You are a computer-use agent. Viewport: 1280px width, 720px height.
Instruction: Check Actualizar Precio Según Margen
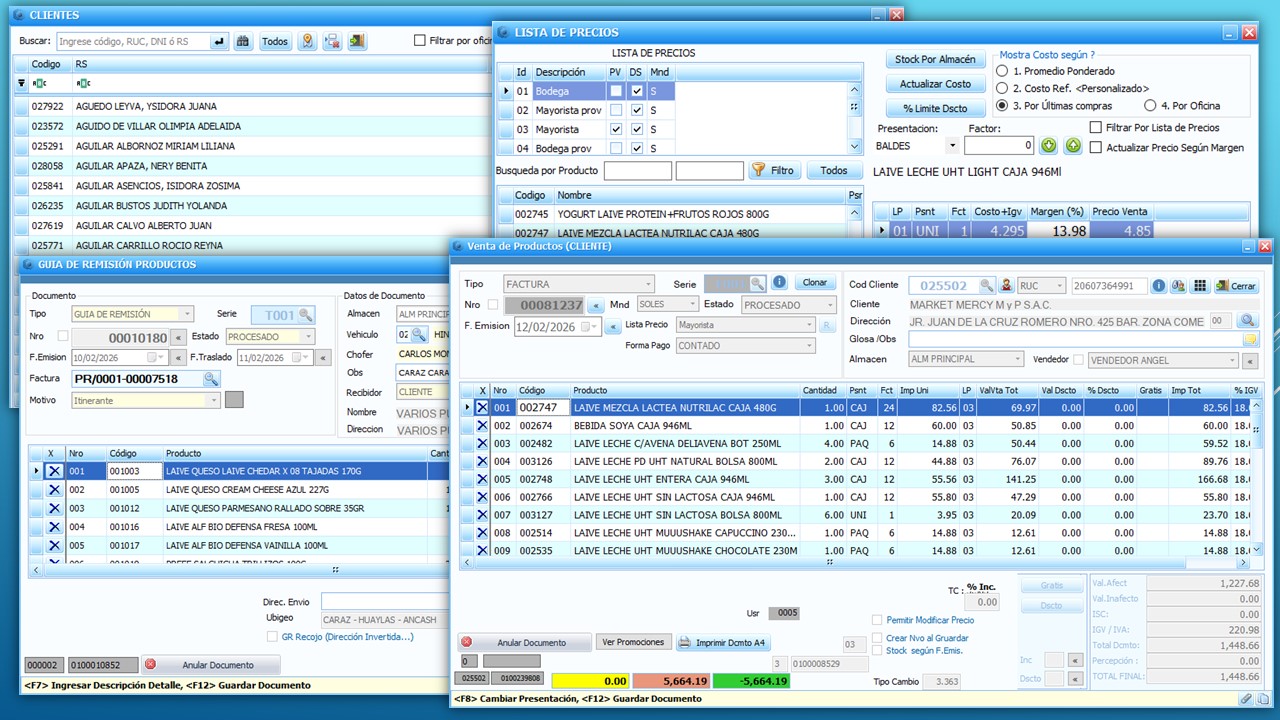pyautogui.click(x=1097, y=147)
